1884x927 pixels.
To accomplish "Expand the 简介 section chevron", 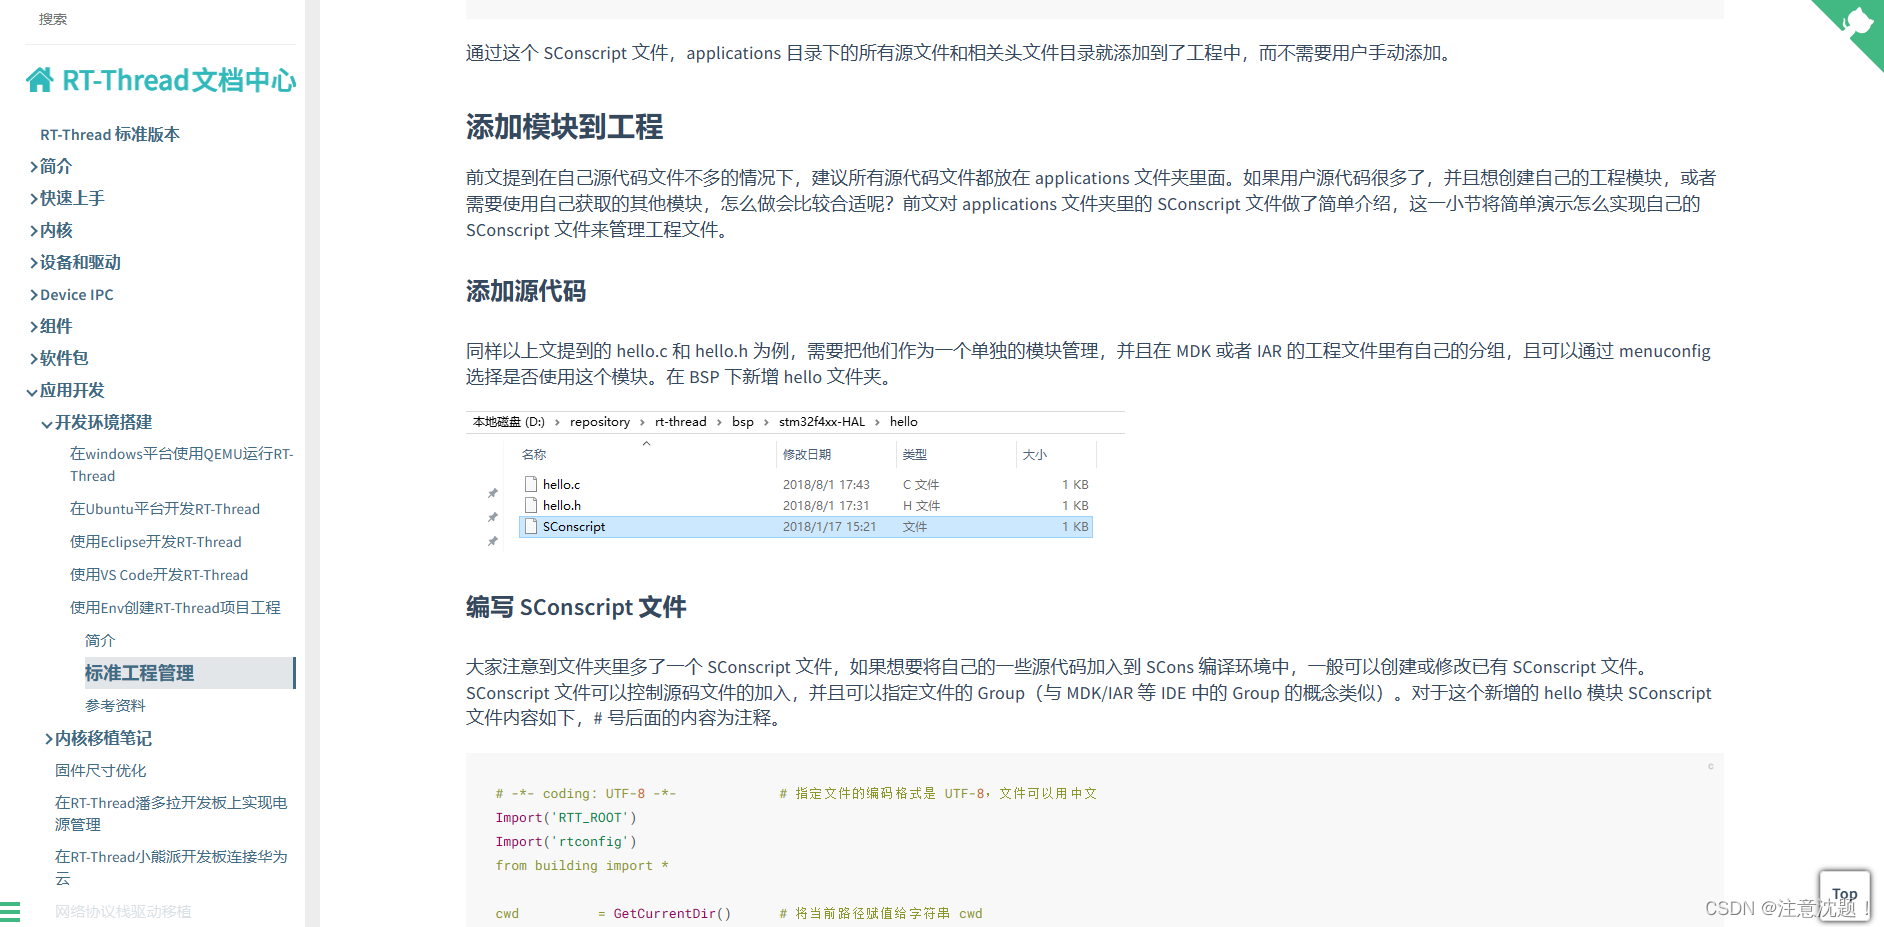I will [x=34, y=167].
